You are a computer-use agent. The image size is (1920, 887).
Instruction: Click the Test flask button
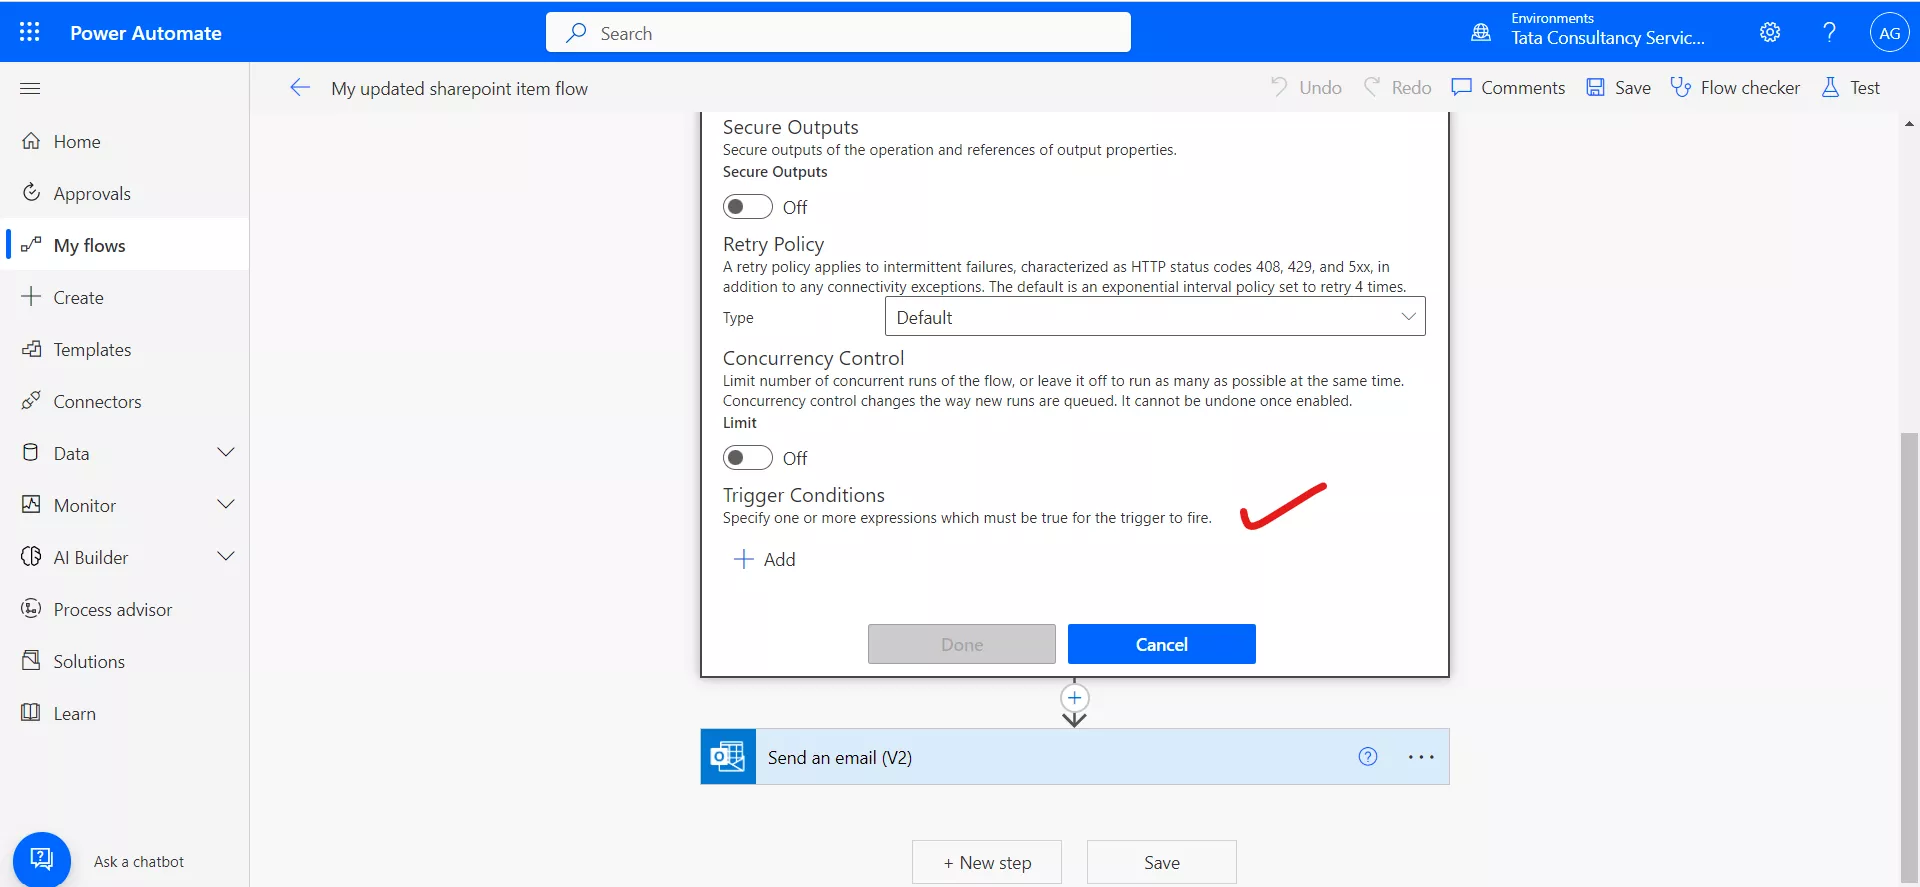coord(1850,88)
